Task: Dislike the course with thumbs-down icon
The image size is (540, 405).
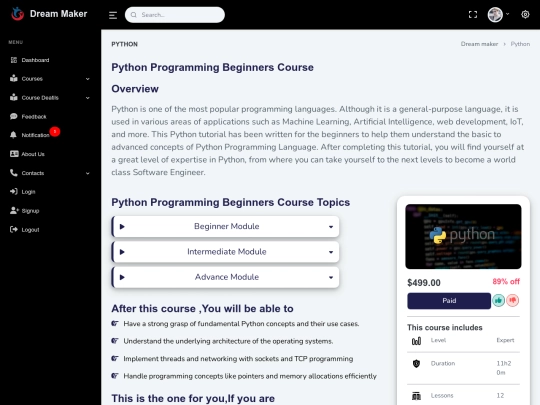Action: 513,301
